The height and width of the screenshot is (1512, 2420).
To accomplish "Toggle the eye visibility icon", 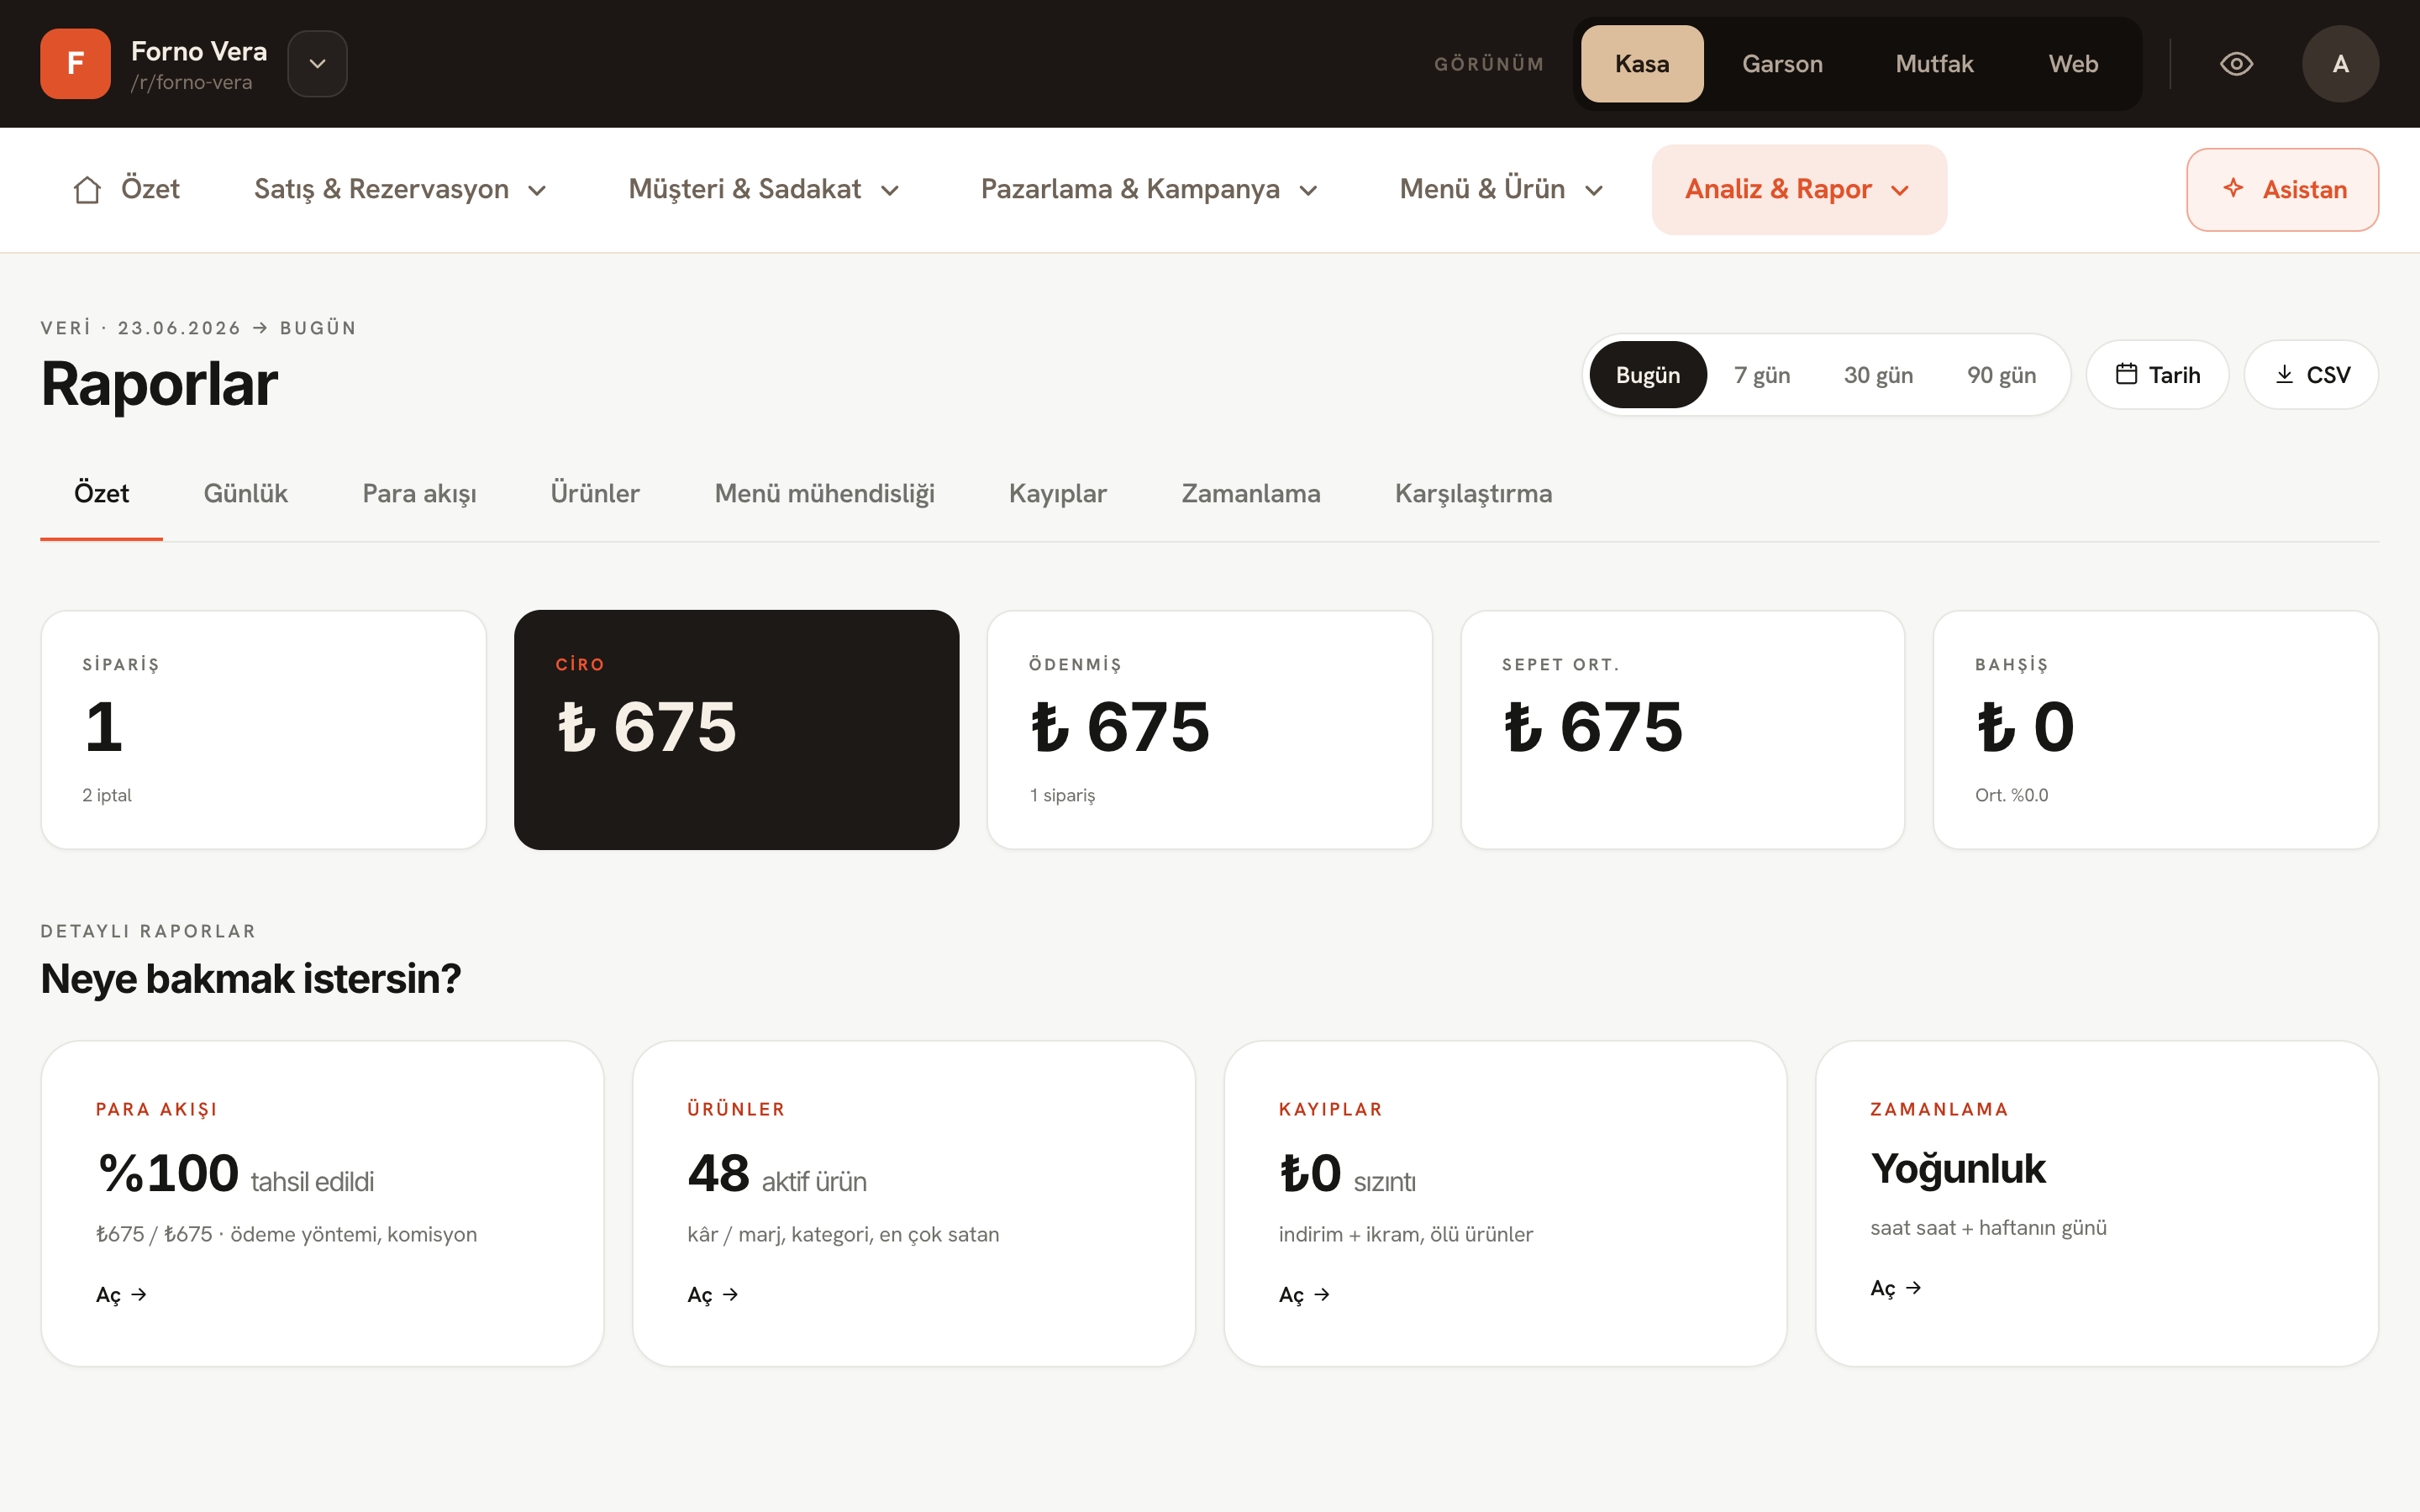I will pos(2236,64).
